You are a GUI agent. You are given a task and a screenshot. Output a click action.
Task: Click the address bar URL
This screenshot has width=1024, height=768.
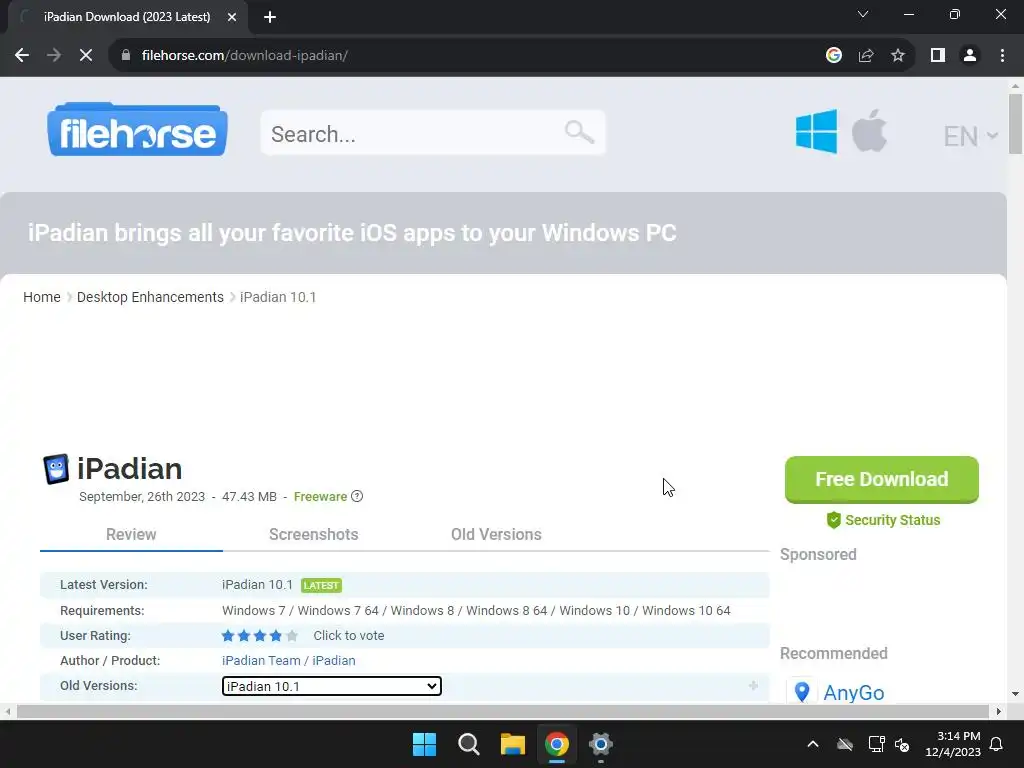[244, 56]
